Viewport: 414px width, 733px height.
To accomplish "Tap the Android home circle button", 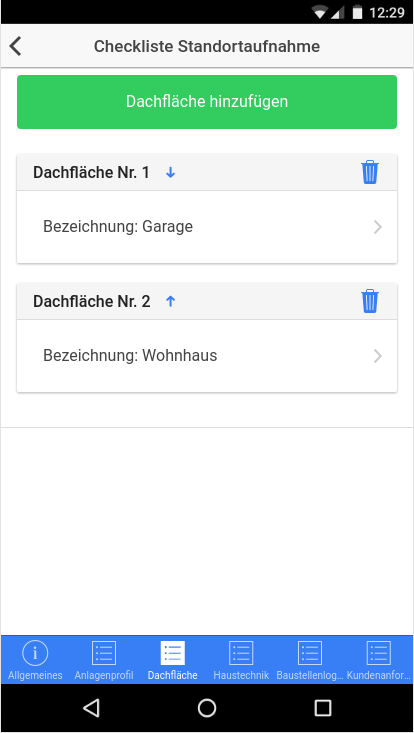I will point(207,708).
